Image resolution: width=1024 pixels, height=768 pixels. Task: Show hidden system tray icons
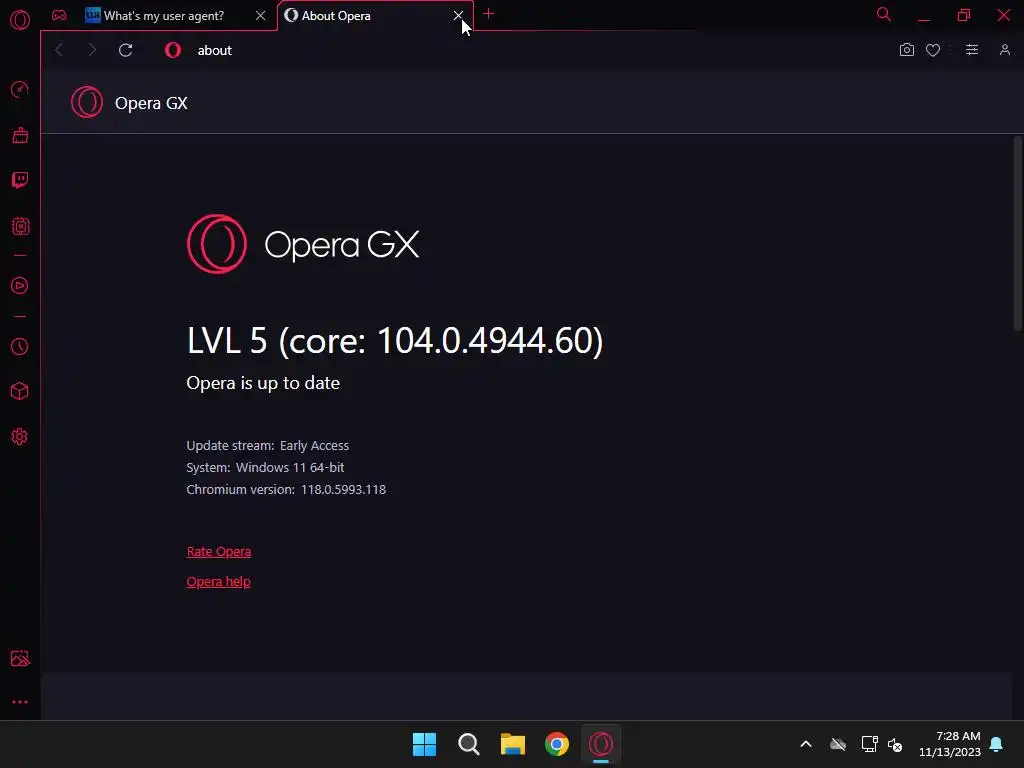pyautogui.click(x=806, y=744)
